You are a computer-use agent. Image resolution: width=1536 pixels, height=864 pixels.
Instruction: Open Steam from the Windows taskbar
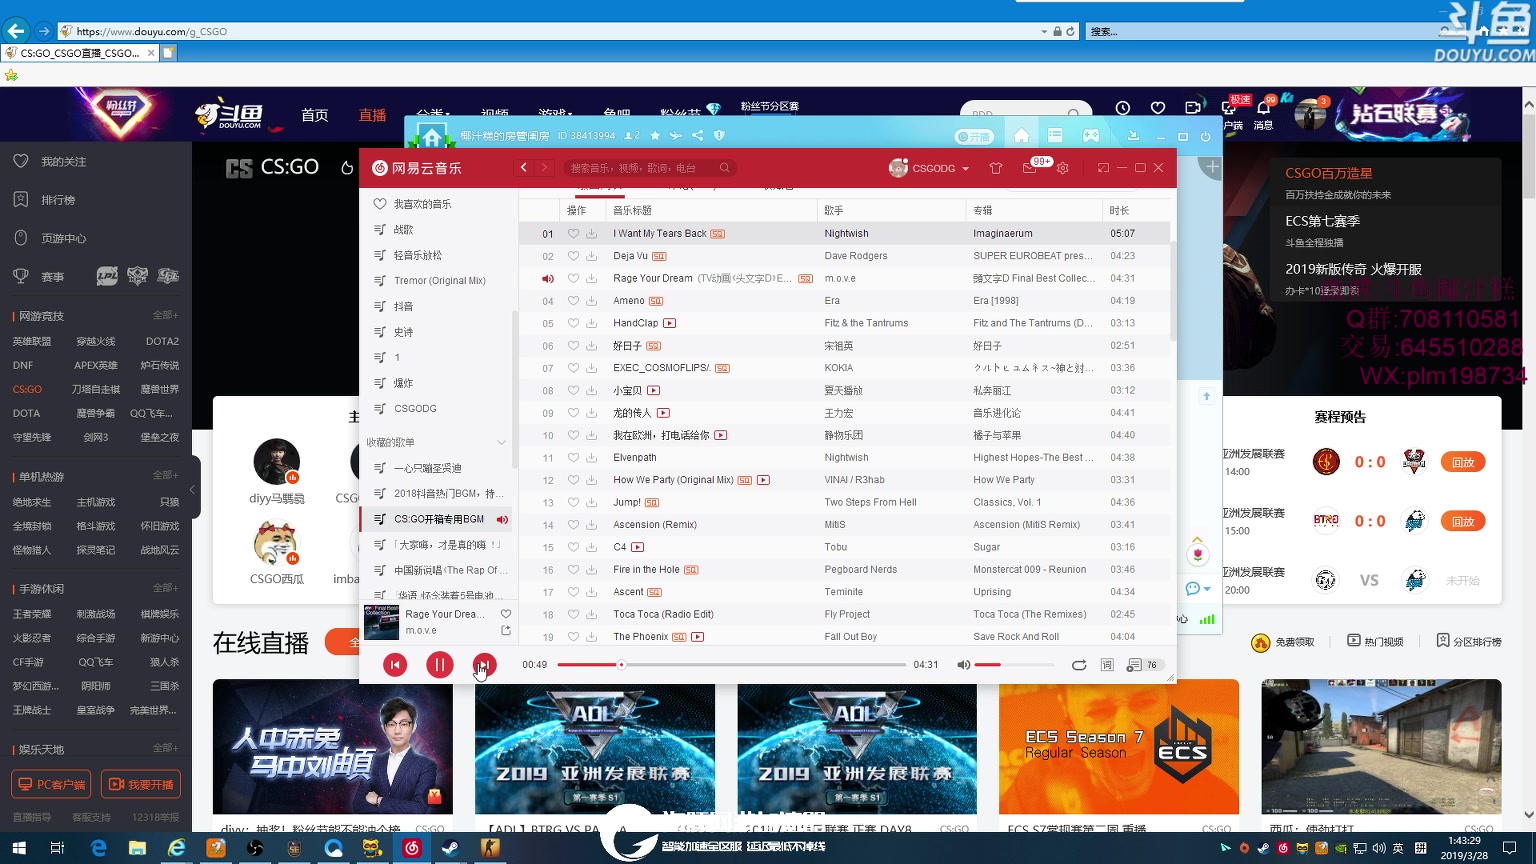[x=450, y=848]
